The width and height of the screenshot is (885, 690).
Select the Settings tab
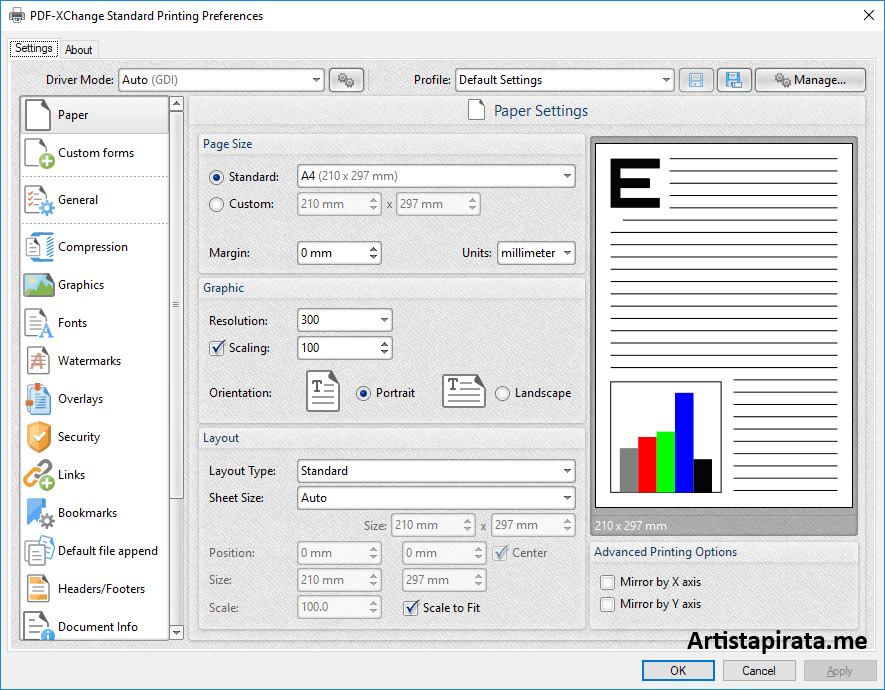(x=33, y=48)
